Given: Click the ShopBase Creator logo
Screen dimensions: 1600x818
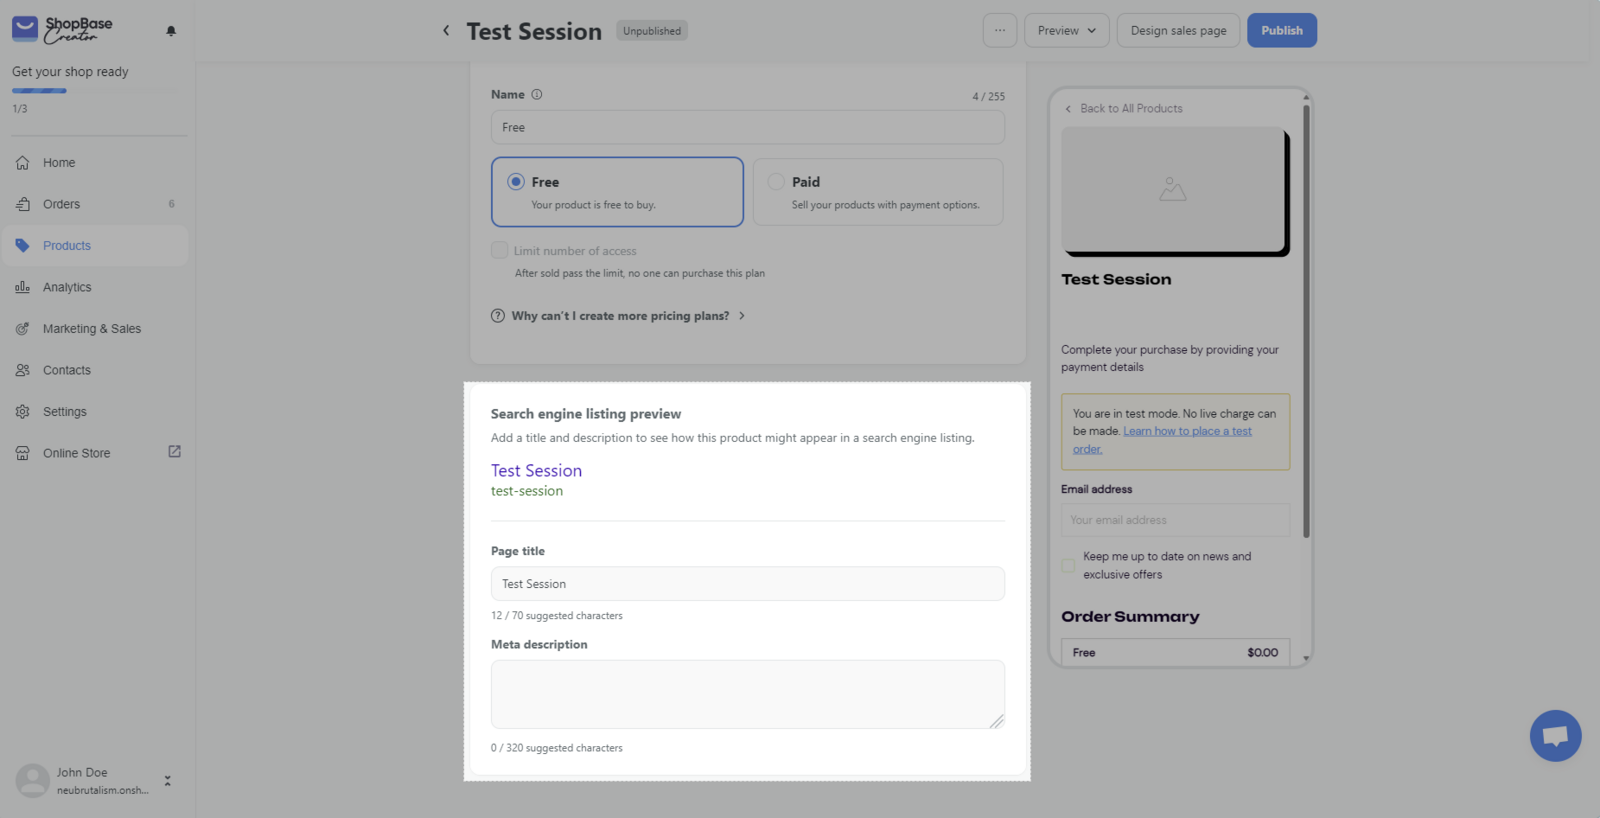Looking at the screenshot, I should tap(62, 29).
